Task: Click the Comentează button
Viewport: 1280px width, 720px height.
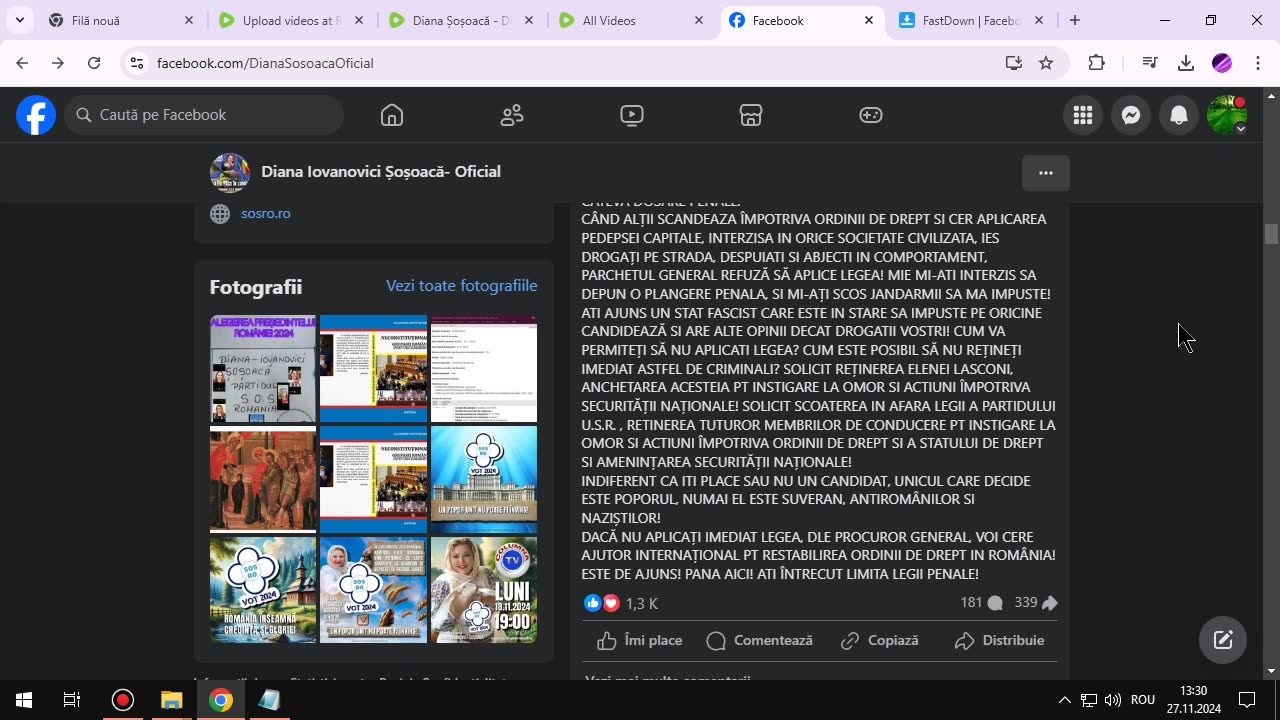Action: 760,641
